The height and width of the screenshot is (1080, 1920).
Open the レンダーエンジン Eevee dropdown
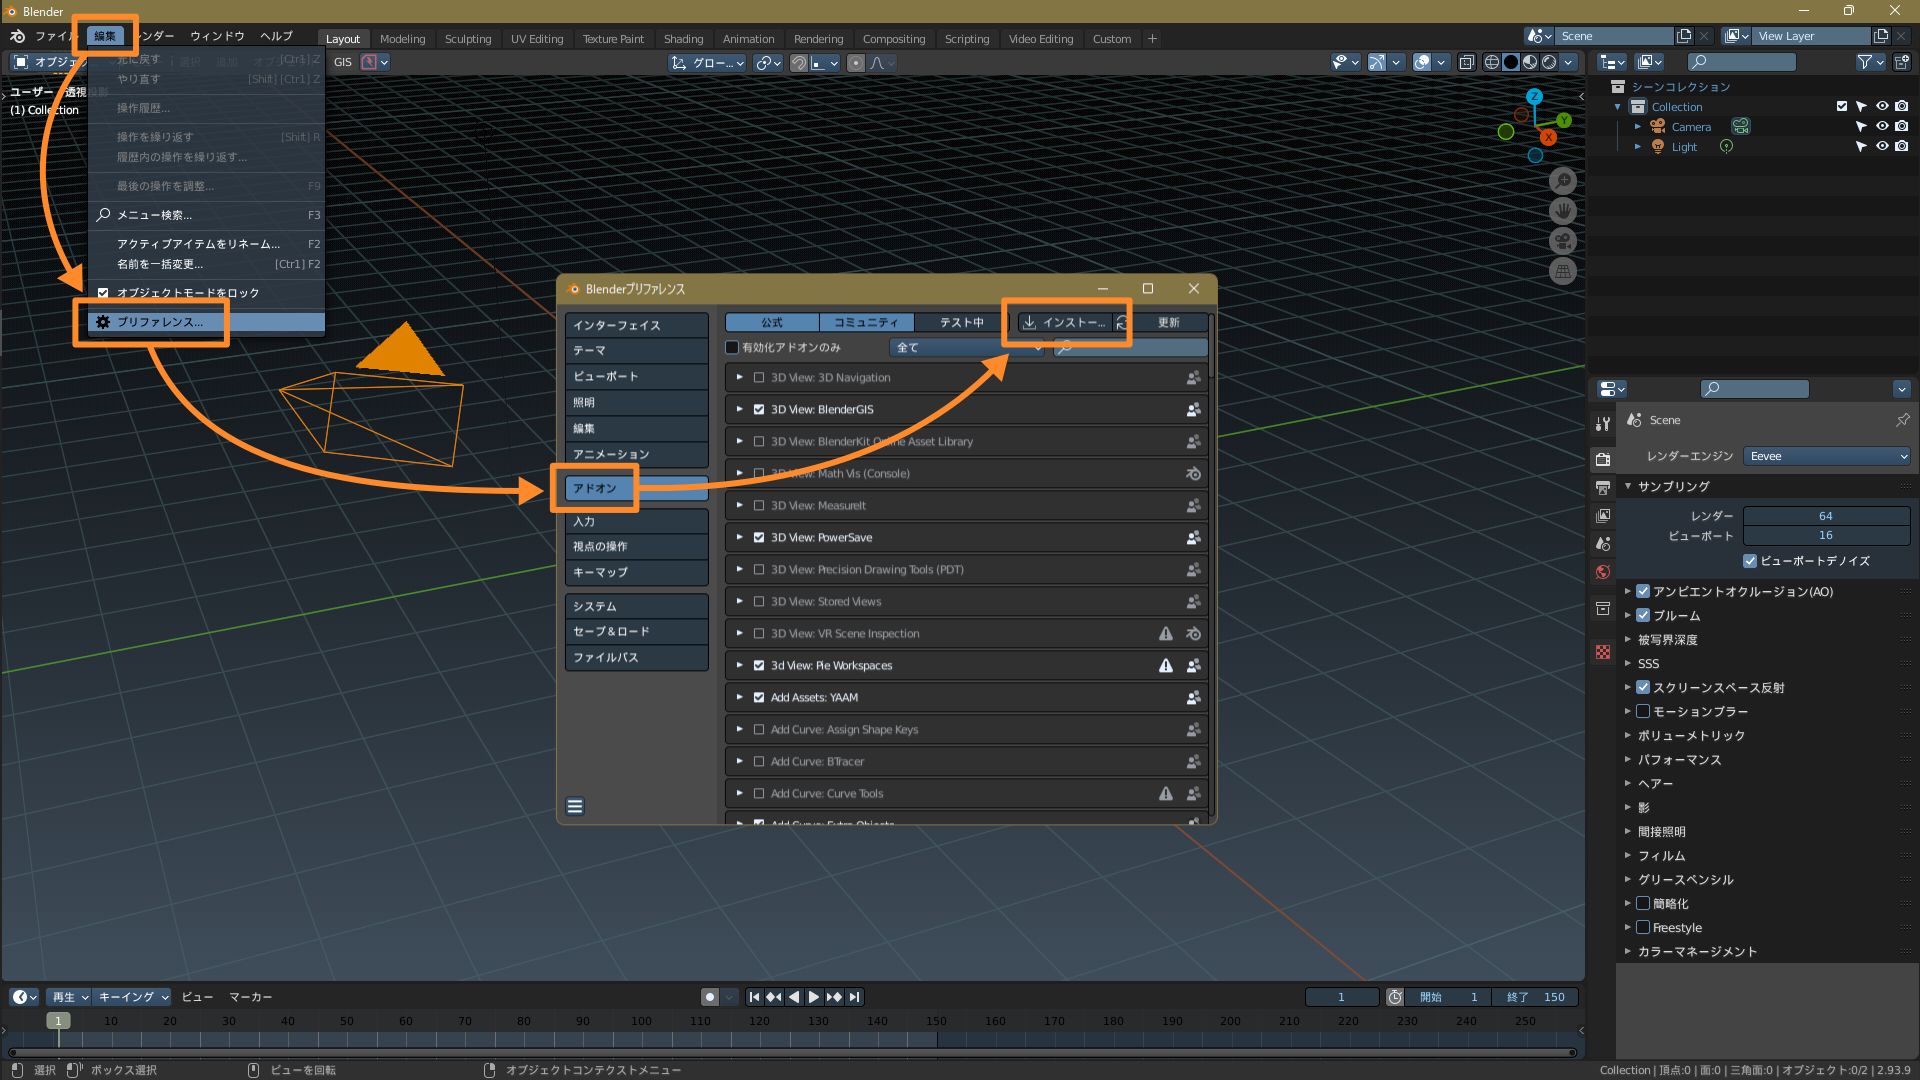click(1827, 456)
